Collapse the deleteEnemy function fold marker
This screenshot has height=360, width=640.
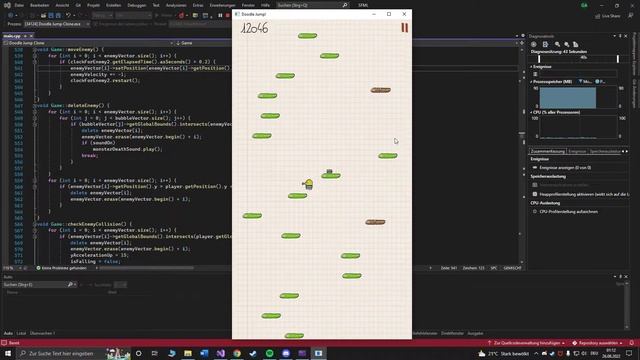tap(35, 105)
